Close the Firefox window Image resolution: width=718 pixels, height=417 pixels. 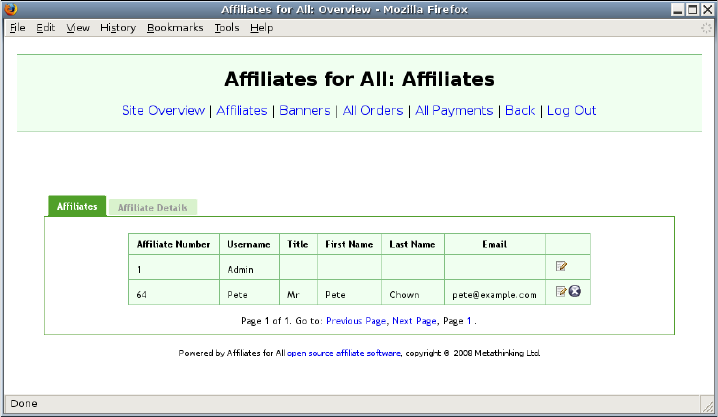[x=707, y=9]
